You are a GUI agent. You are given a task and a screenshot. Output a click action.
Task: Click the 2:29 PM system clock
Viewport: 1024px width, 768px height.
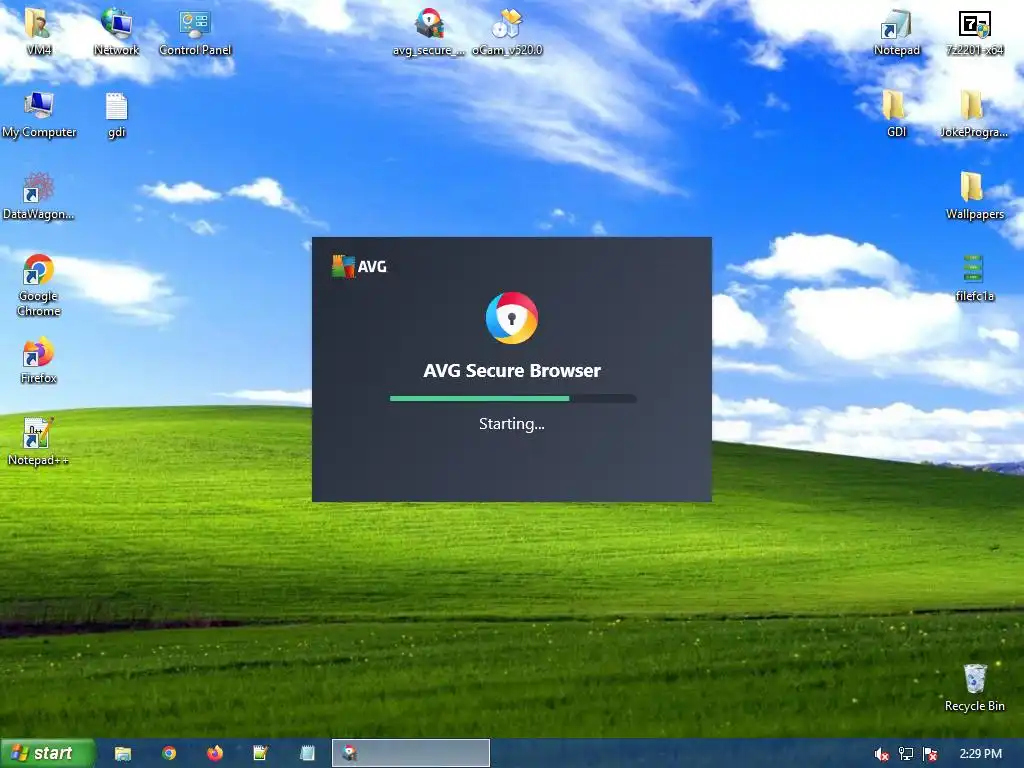pyautogui.click(x=980, y=754)
